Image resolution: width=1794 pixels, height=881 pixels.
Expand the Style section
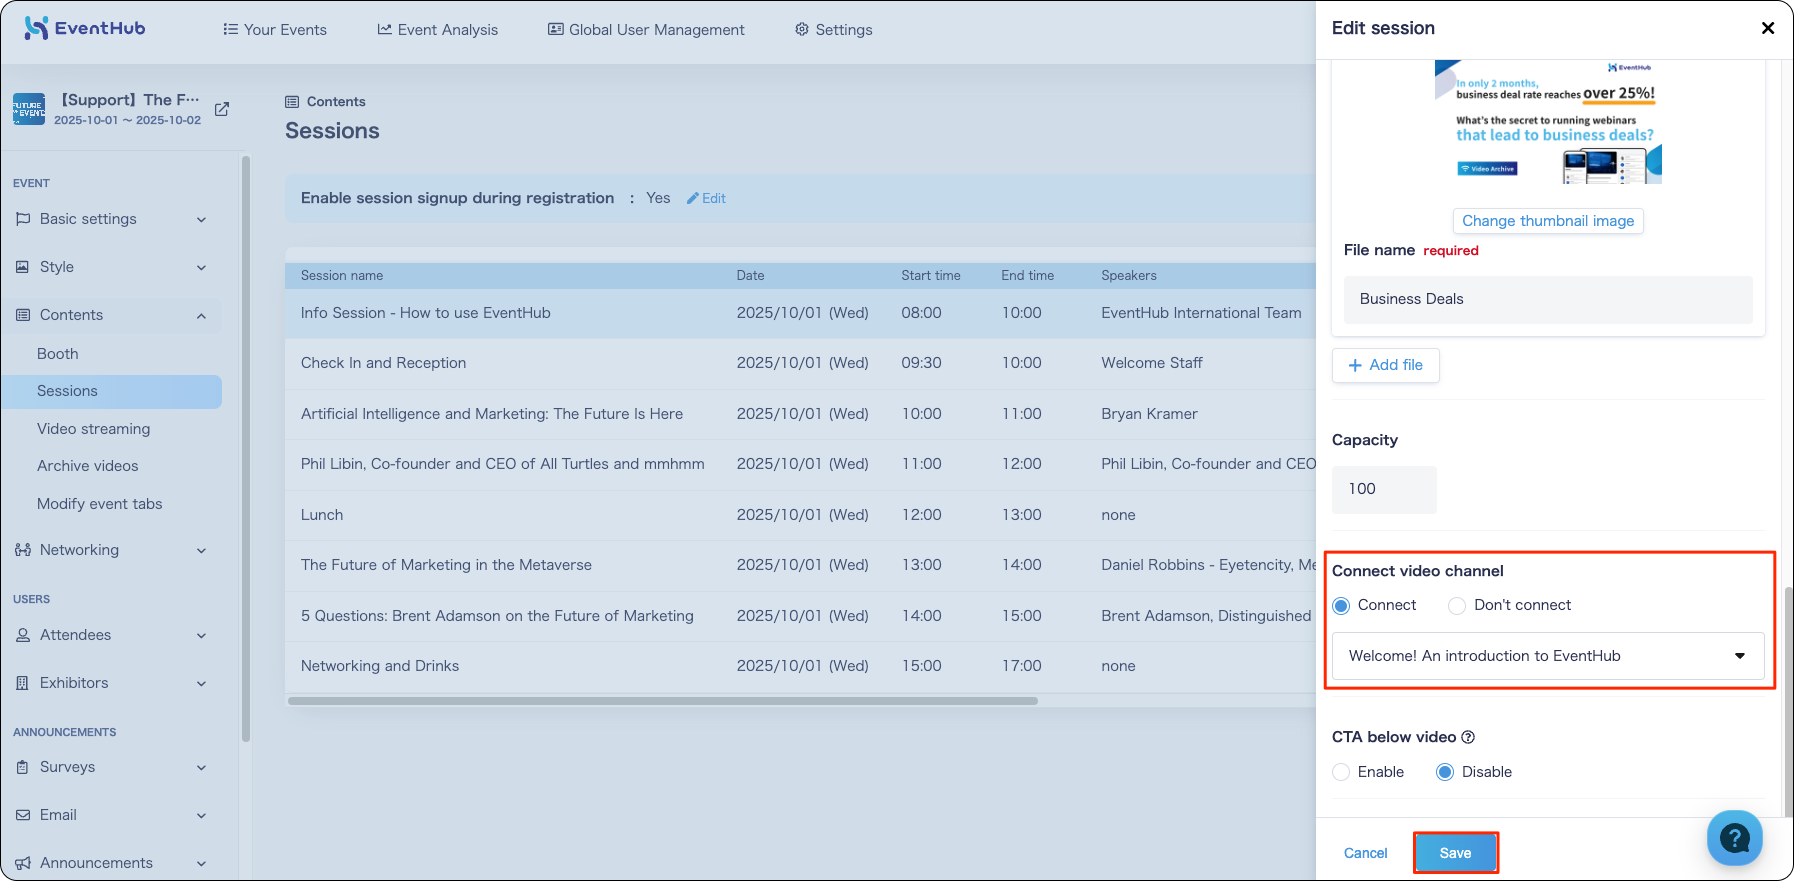(x=201, y=268)
